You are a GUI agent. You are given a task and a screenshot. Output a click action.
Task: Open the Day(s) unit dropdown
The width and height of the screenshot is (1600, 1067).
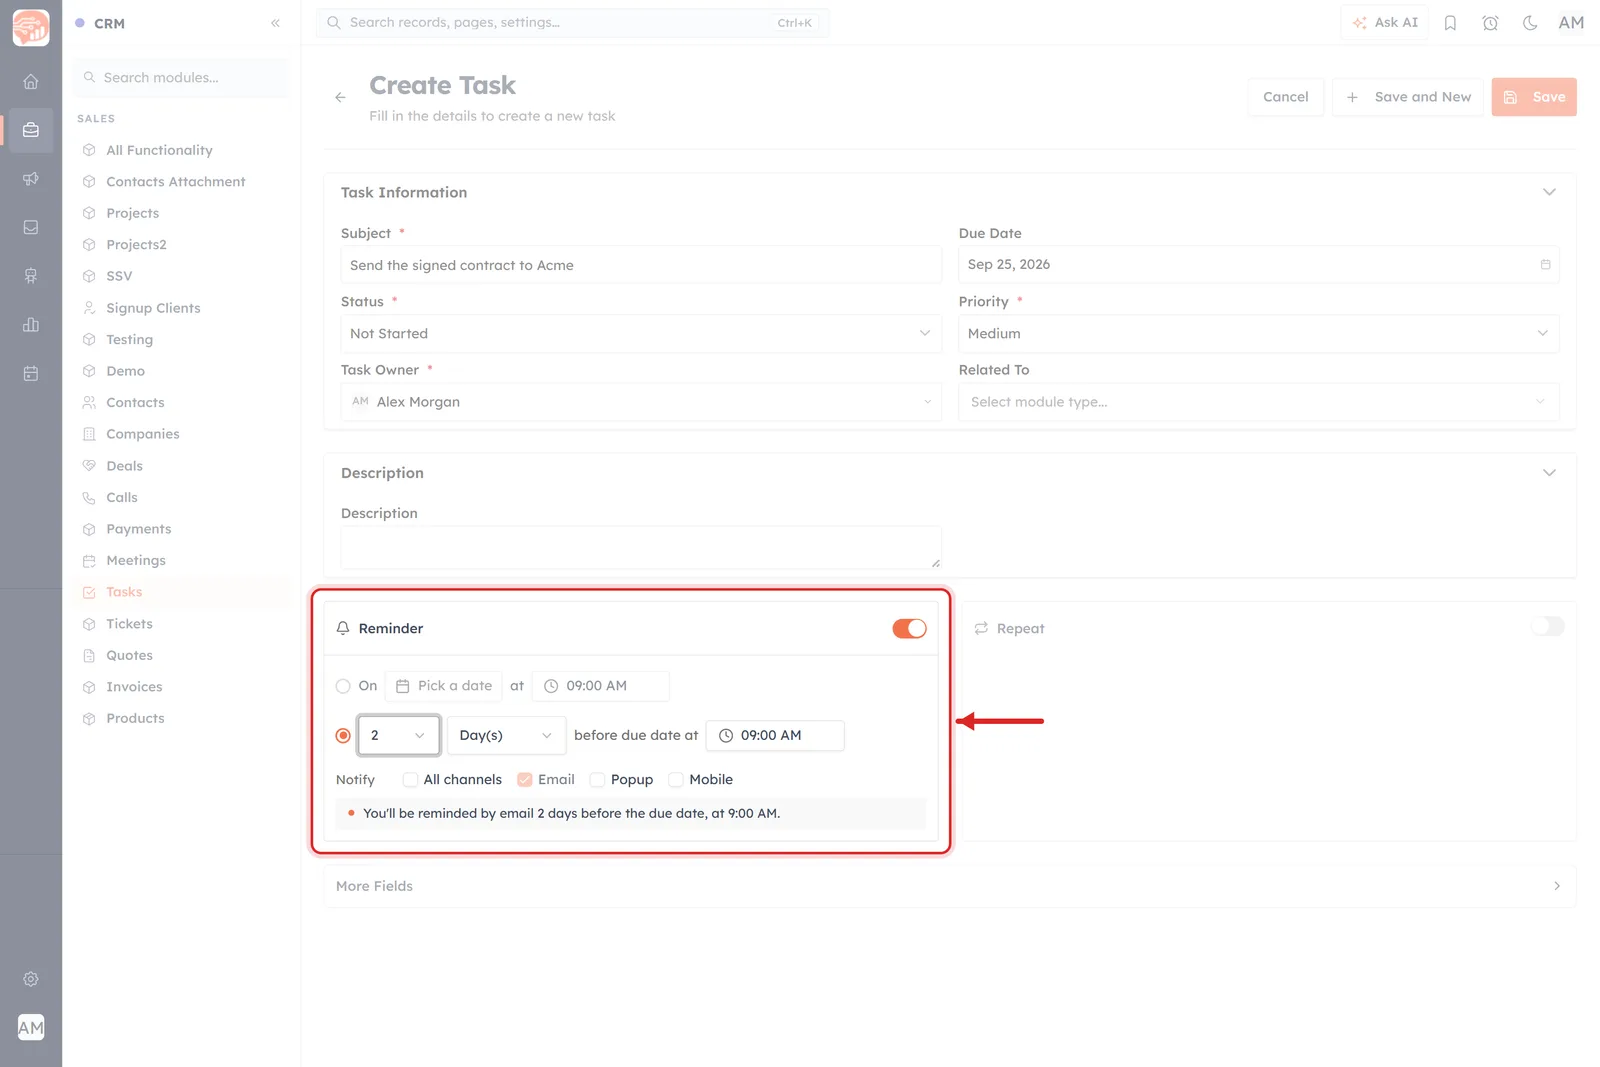coord(506,735)
